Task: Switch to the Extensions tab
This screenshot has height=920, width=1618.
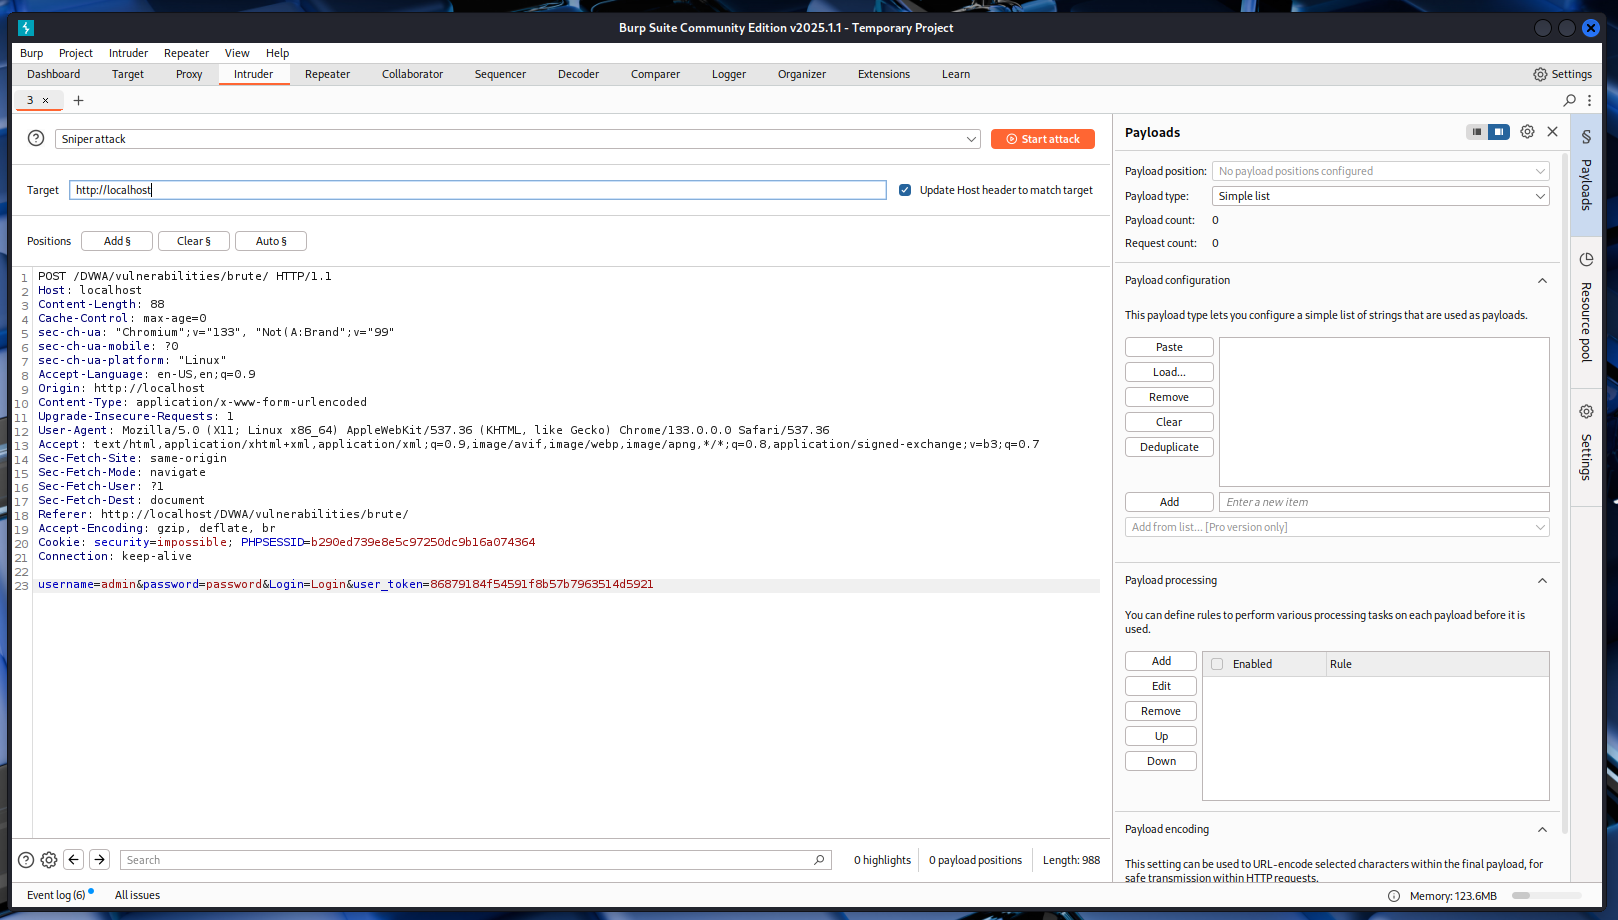Action: [x=884, y=74]
